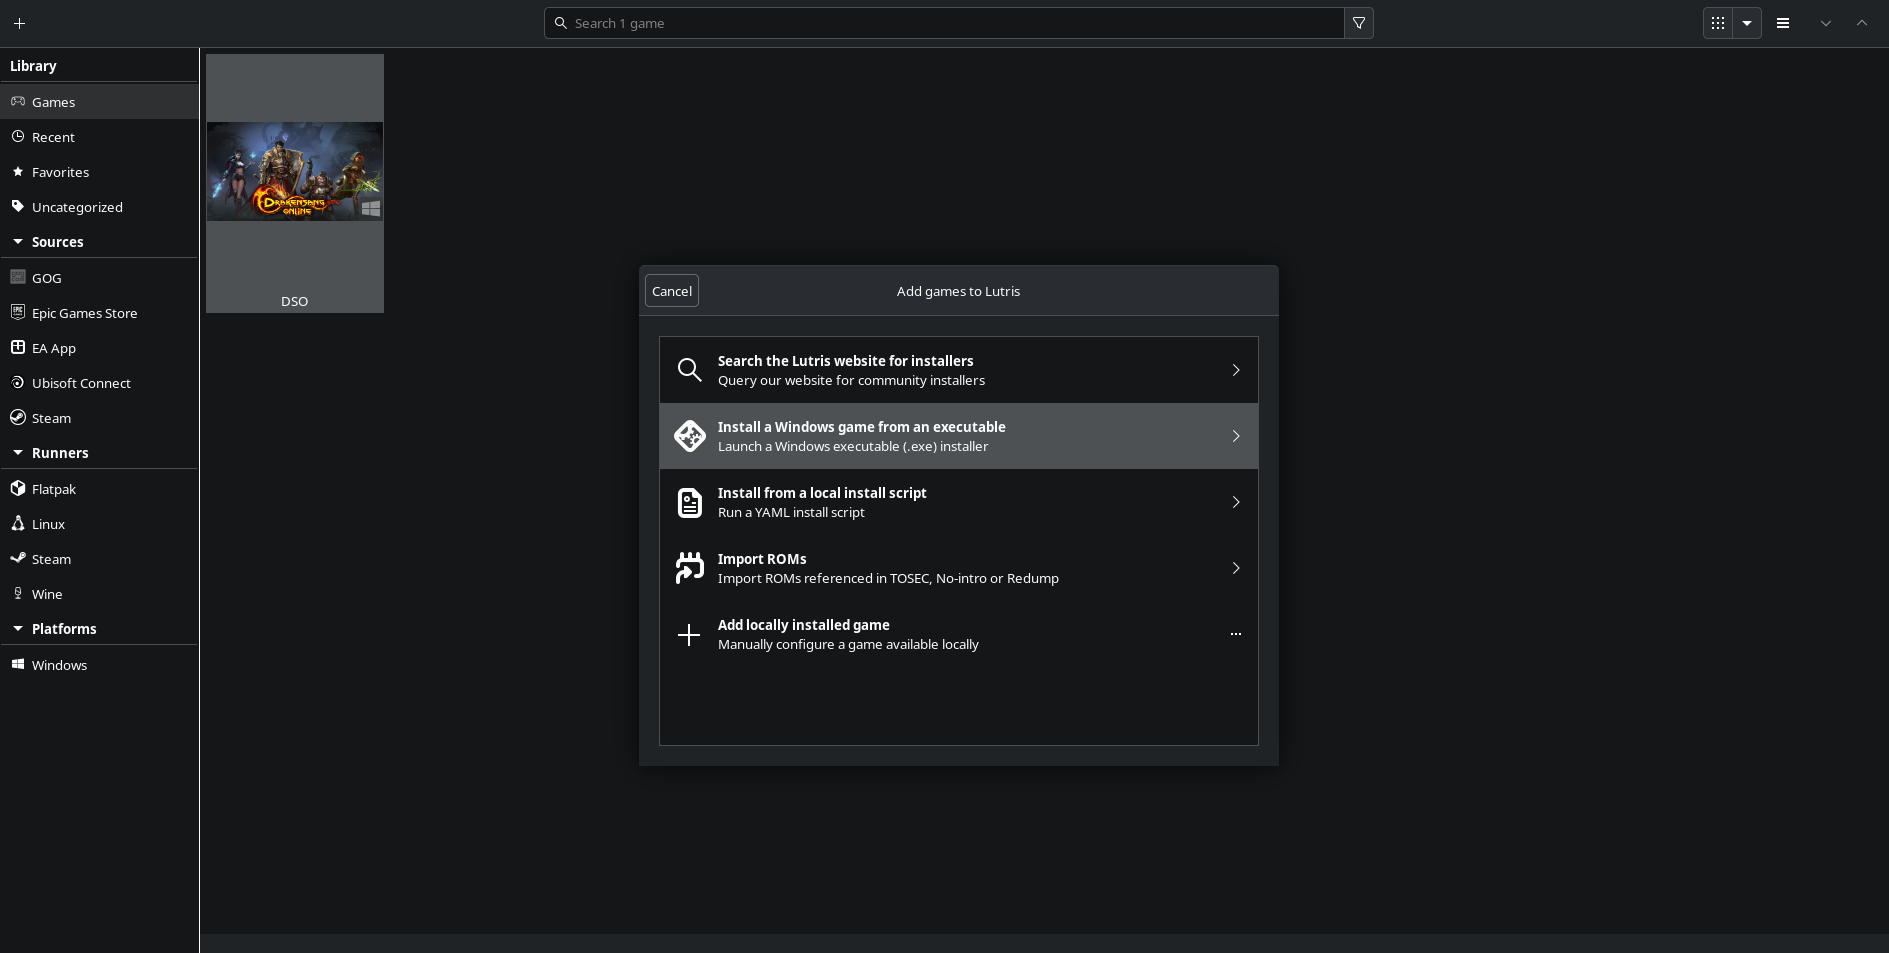Image resolution: width=1889 pixels, height=953 pixels.
Task: Click ellipsis on Add locally installed game row
Action: 1236,634
